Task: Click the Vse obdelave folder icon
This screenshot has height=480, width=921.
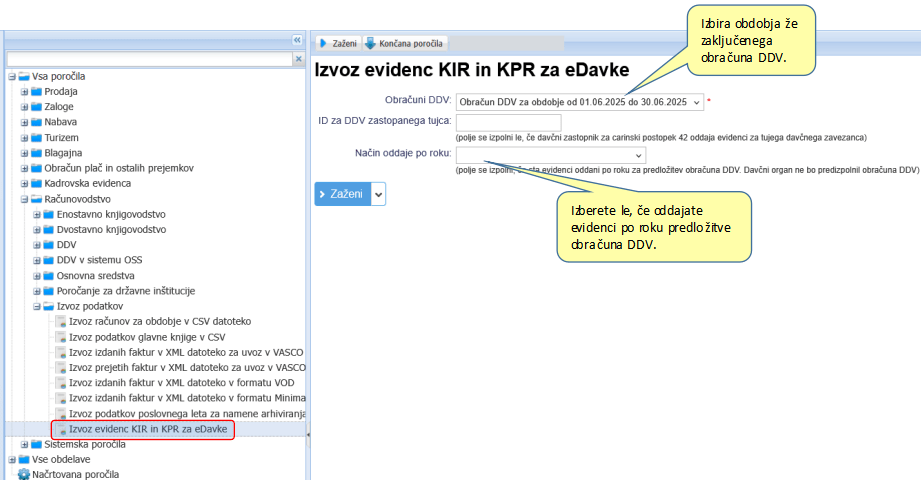Action: pos(24,459)
